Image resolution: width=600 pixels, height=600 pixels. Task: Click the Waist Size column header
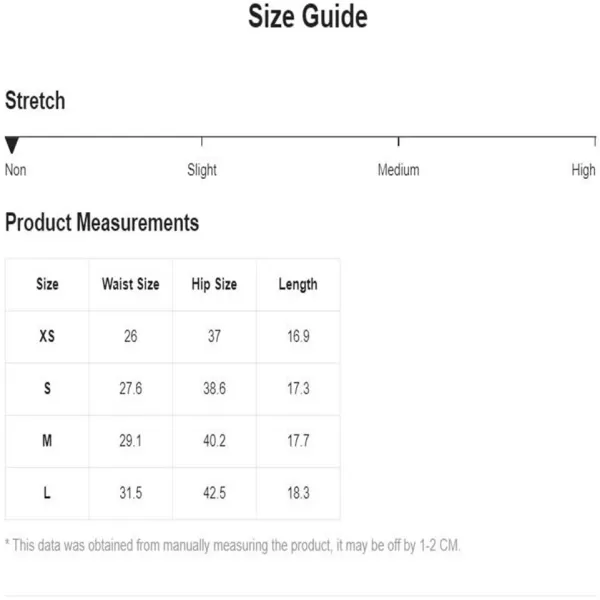(x=130, y=284)
